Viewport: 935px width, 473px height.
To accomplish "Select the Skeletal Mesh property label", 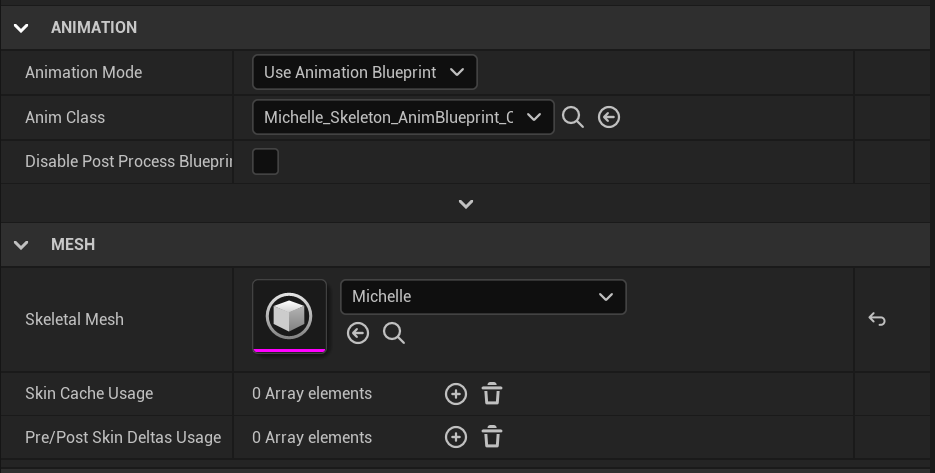I will [x=75, y=319].
